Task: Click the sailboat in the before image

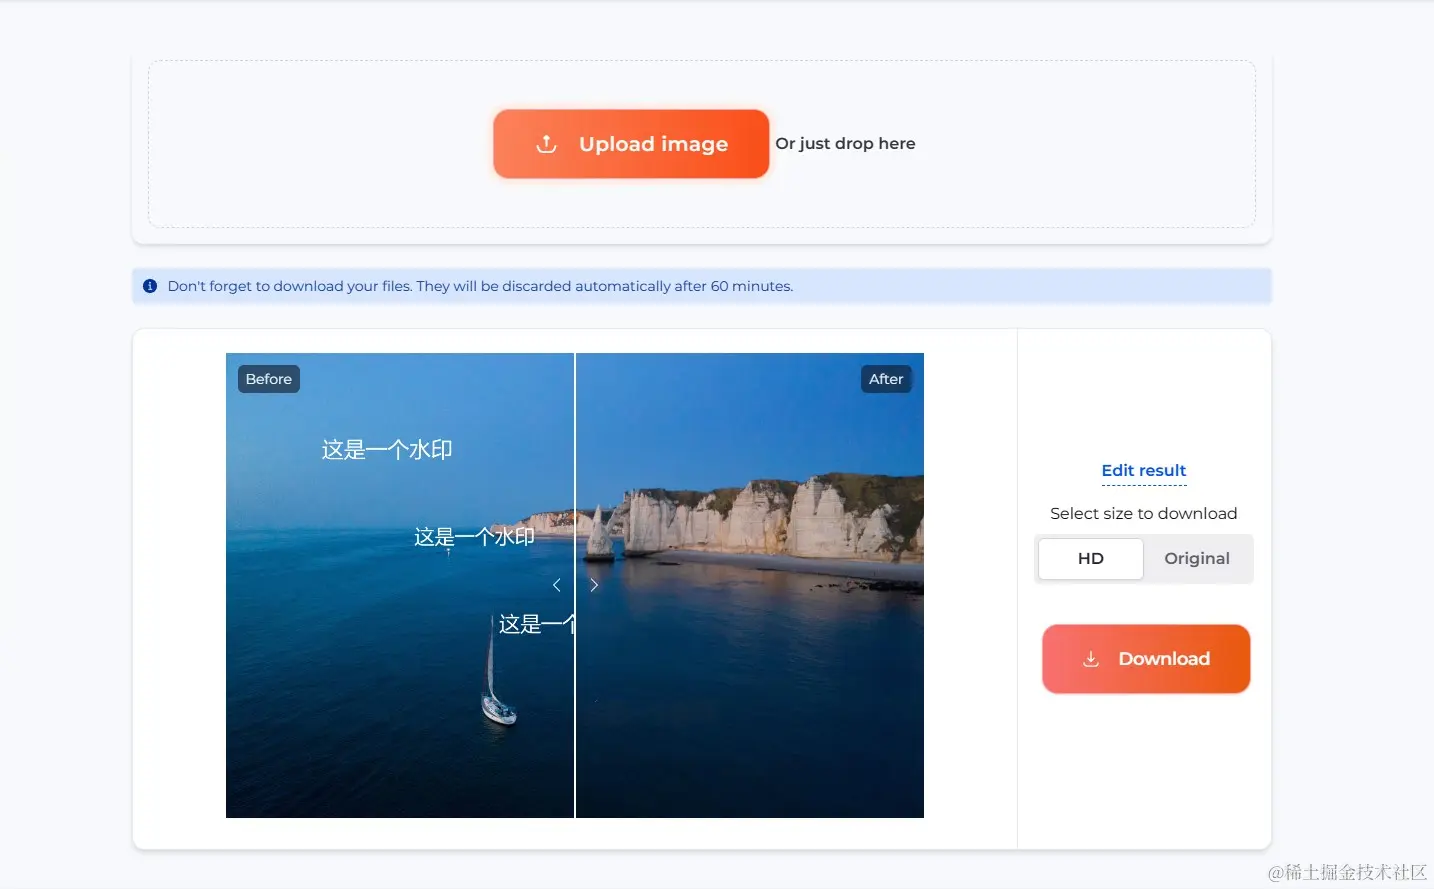Action: 496,671
